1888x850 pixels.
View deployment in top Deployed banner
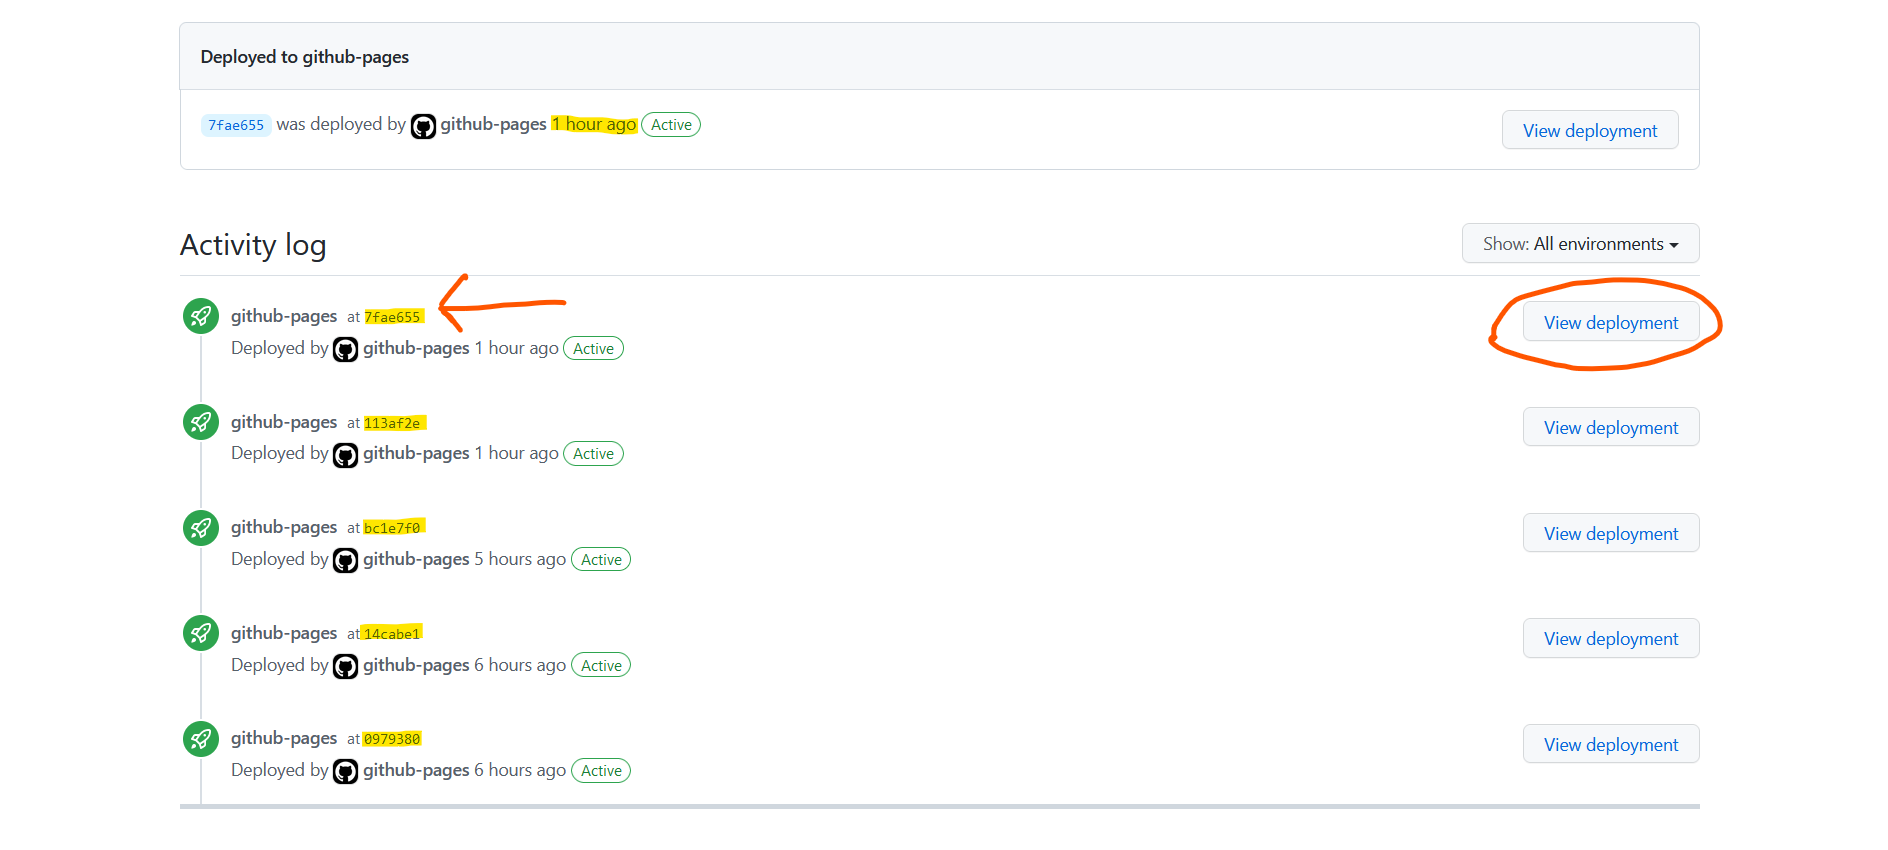1590,130
